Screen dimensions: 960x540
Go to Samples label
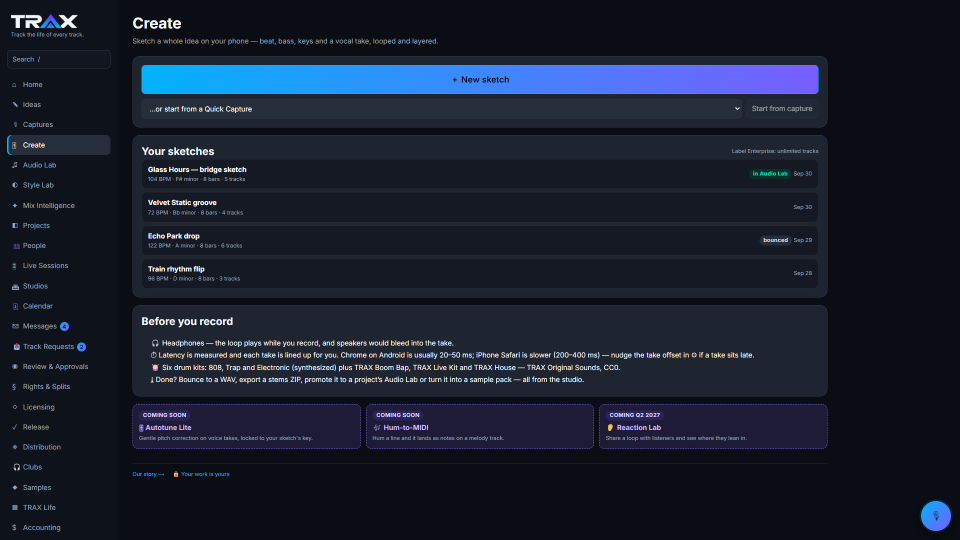click(x=37, y=488)
